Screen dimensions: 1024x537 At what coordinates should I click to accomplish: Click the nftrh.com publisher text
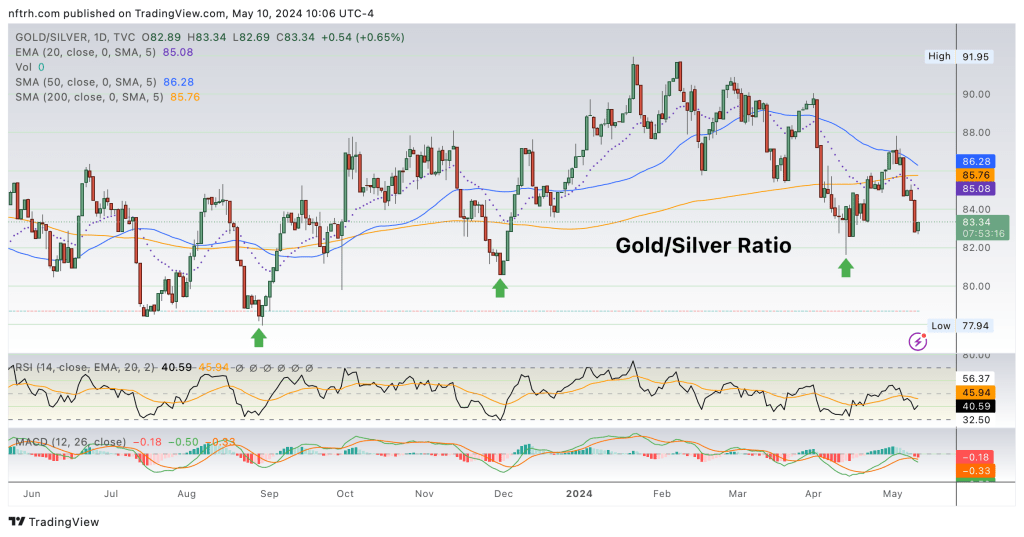pyautogui.click(x=40, y=14)
